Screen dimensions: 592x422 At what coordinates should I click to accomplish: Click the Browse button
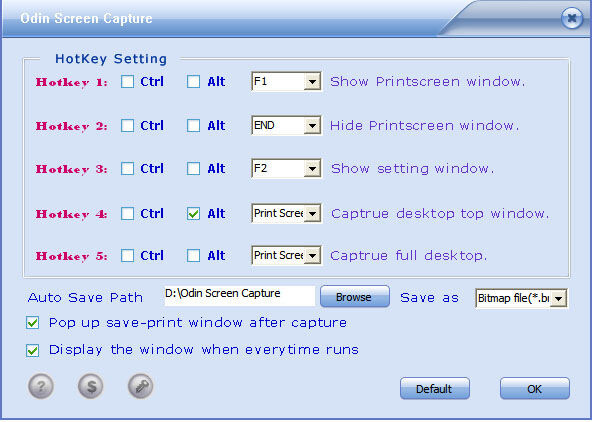(x=355, y=297)
